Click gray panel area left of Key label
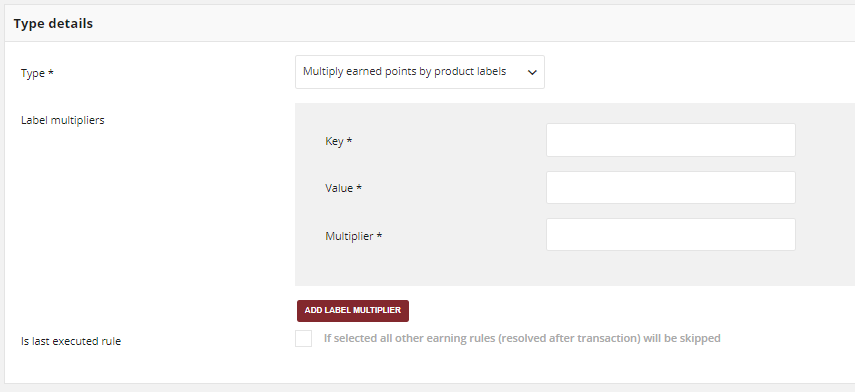 click(x=310, y=141)
